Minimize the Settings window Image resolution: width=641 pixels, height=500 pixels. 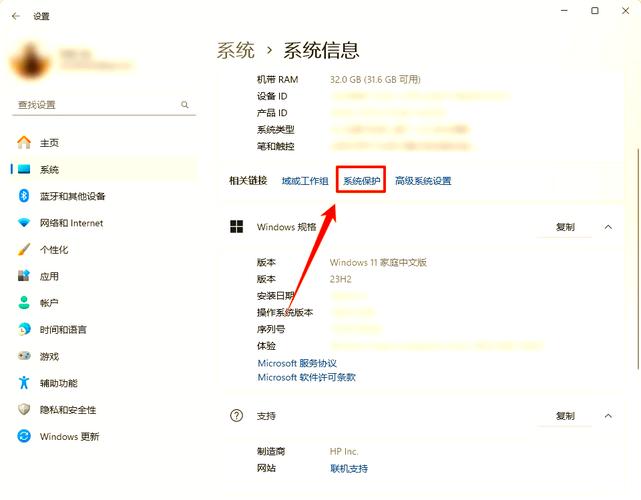pyautogui.click(x=565, y=11)
